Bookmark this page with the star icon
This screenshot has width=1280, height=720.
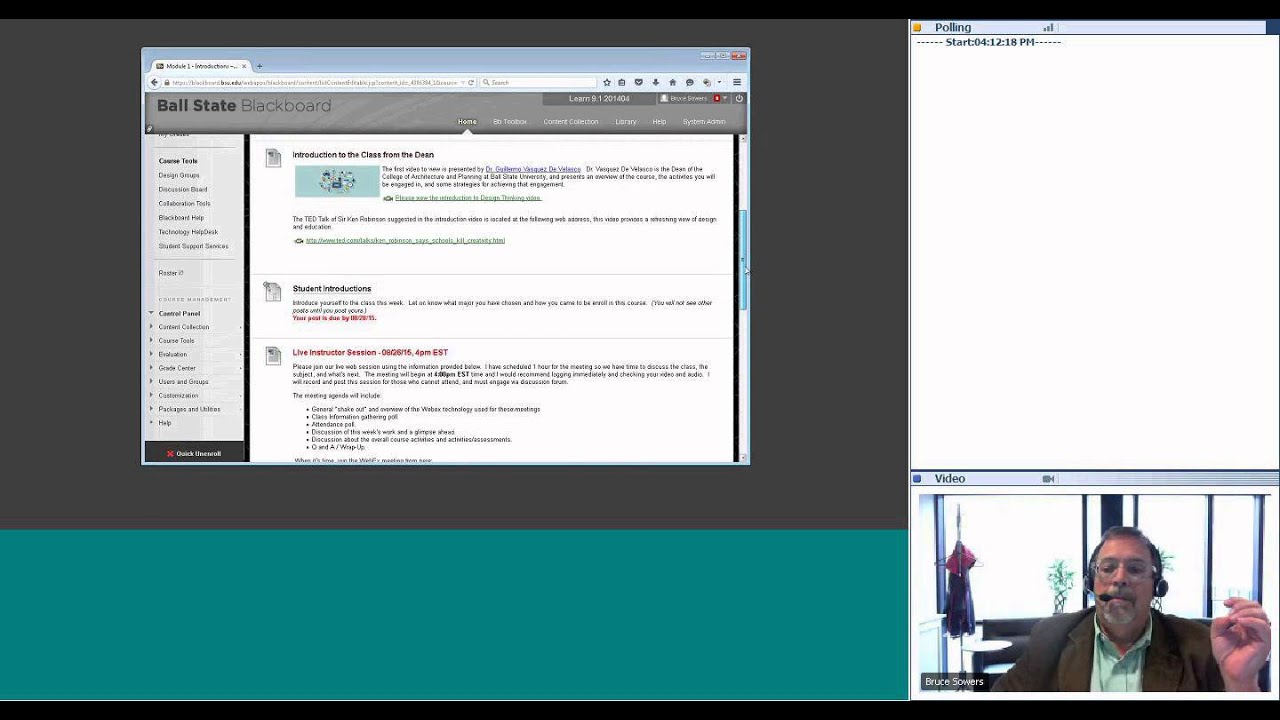pos(606,82)
